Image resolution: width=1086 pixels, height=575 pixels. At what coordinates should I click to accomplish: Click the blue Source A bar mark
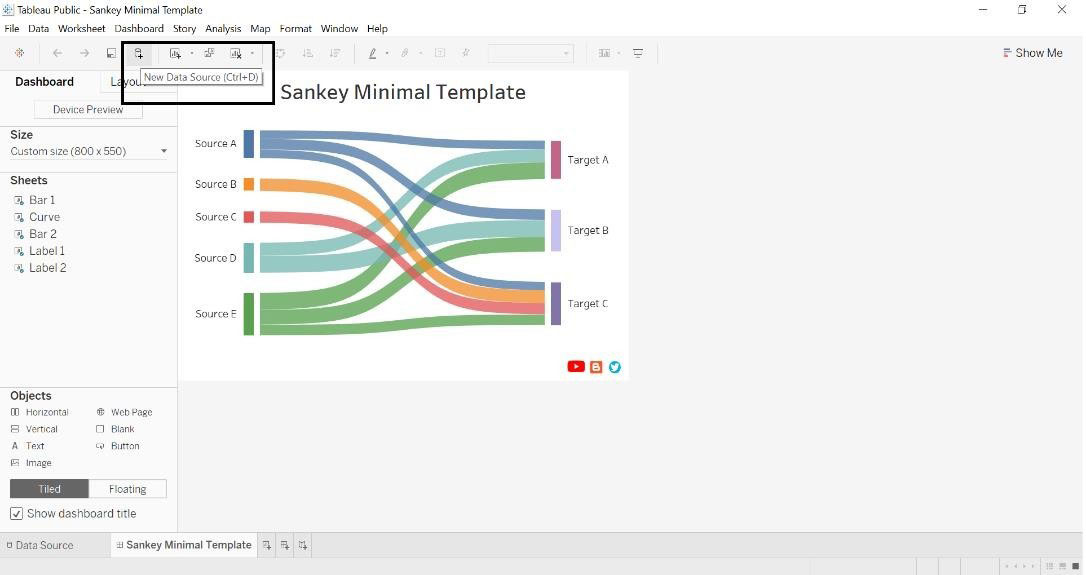249,143
